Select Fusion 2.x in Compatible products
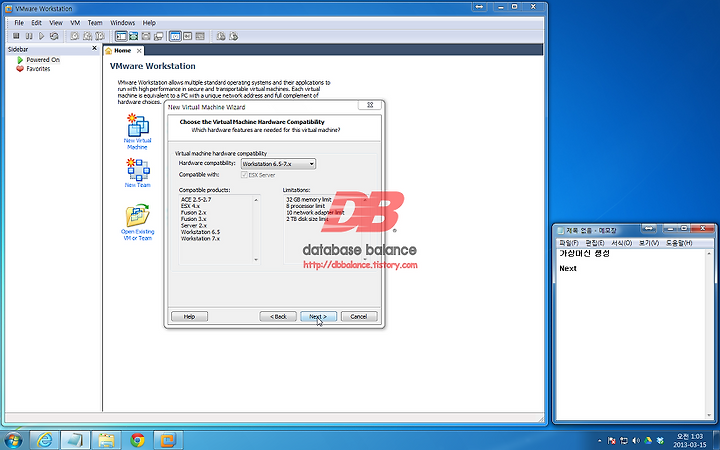Viewport: 720px width, 450px height. [193, 213]
